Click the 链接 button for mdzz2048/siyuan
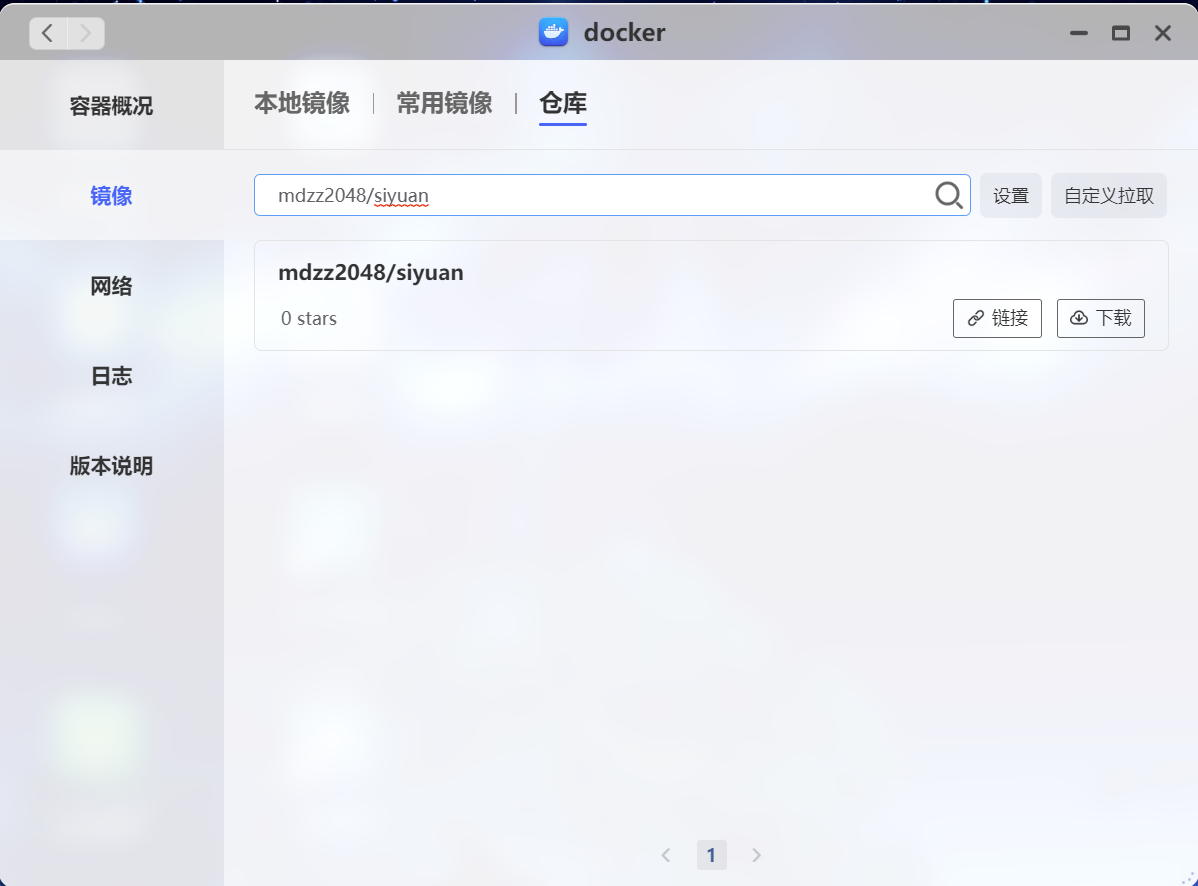Viewport: 1198px width, 886px height. (x=997, y=318)
